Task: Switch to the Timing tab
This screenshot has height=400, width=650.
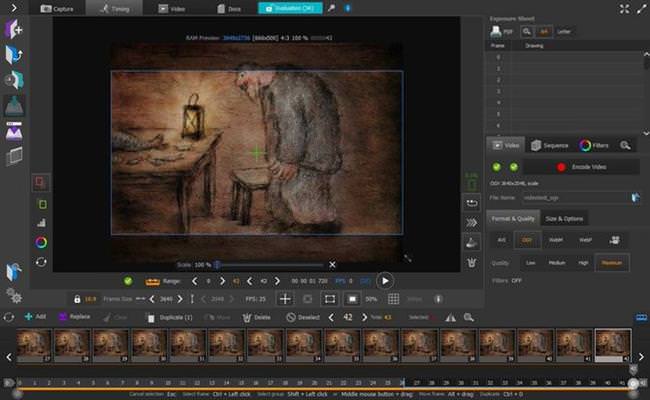Action: (114, 8)
